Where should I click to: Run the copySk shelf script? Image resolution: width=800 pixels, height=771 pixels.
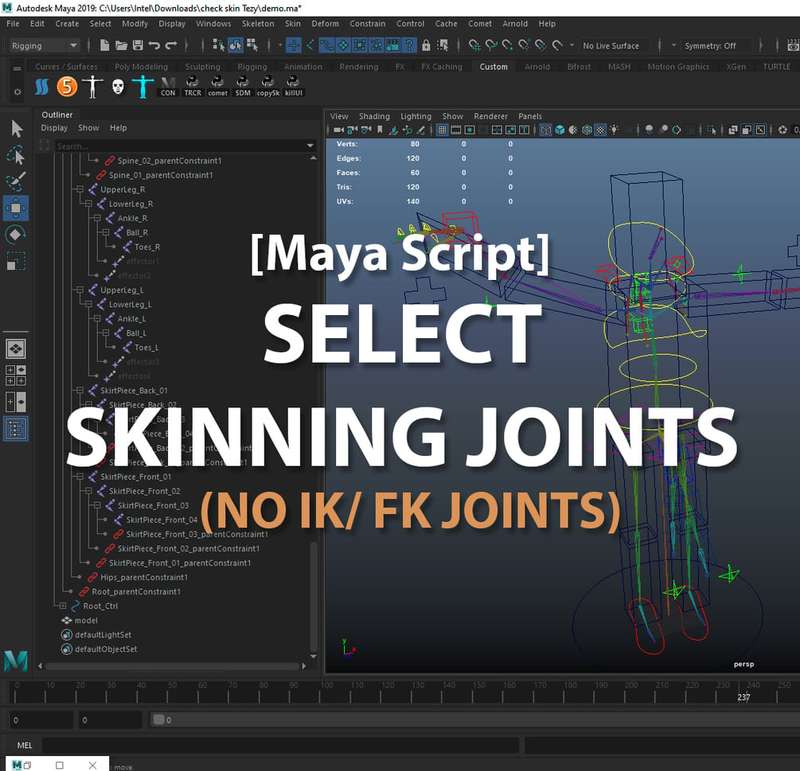268,87
